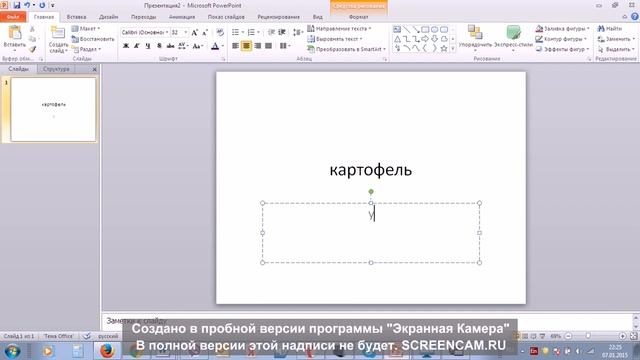Clear all text formatting icon
Image resolution: width=640 pixels, height=360 pixels.
point(220,32)
